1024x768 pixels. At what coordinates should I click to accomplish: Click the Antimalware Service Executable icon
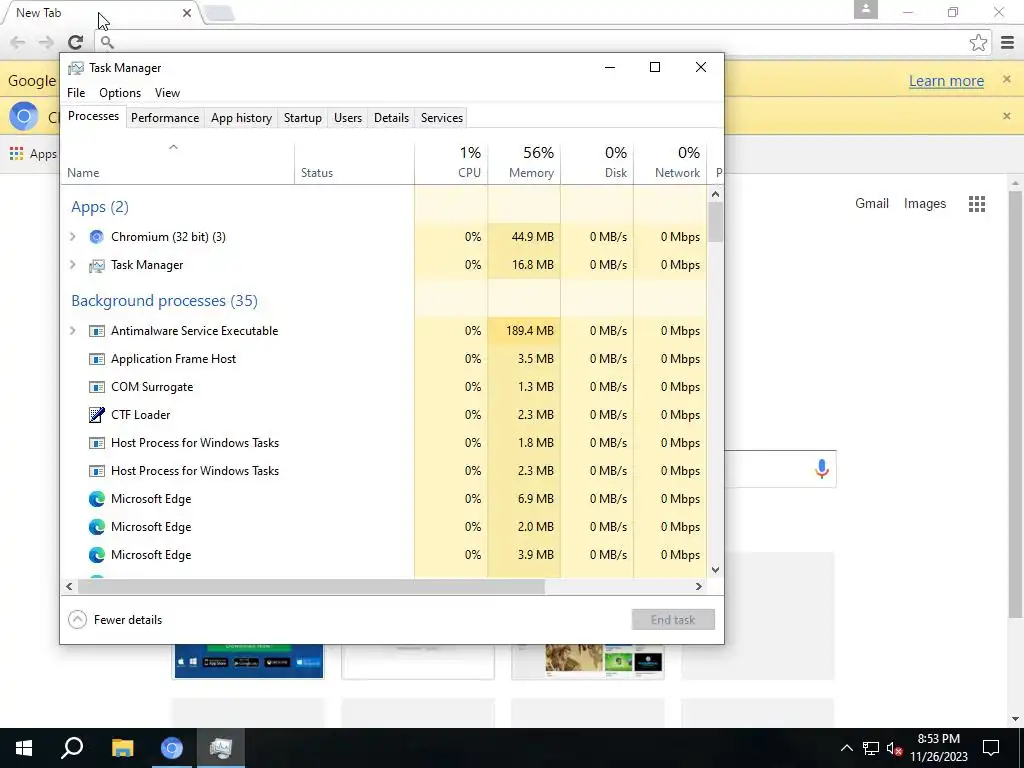[97, 331]
